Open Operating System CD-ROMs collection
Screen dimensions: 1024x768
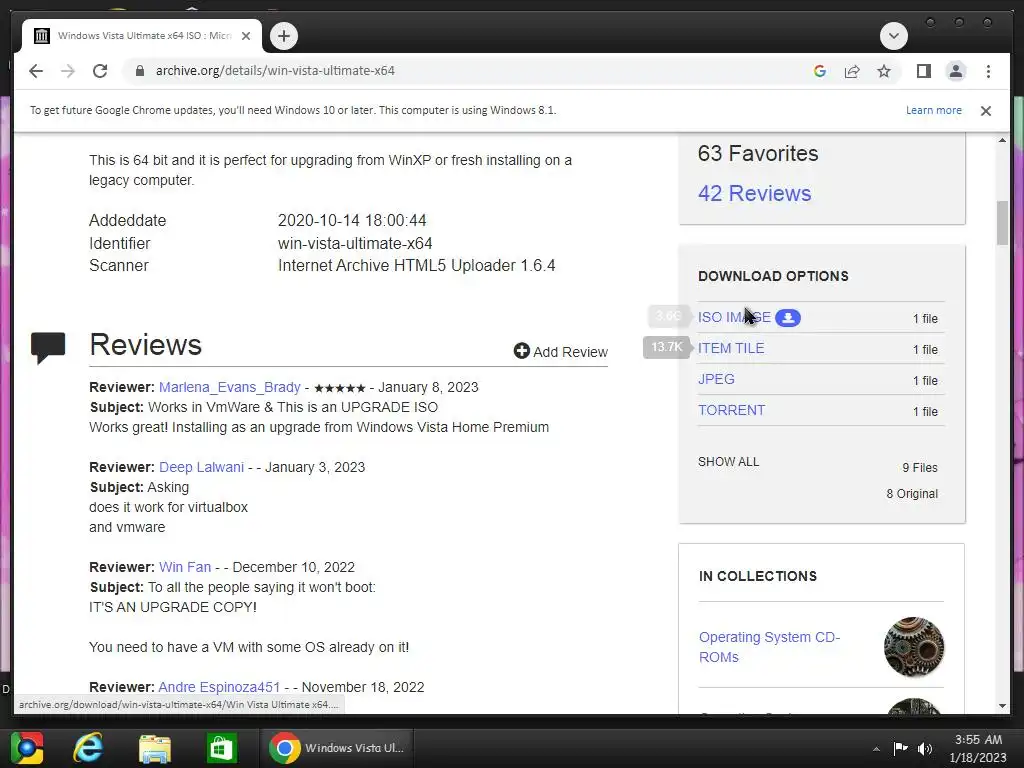(x=769, y=647)
